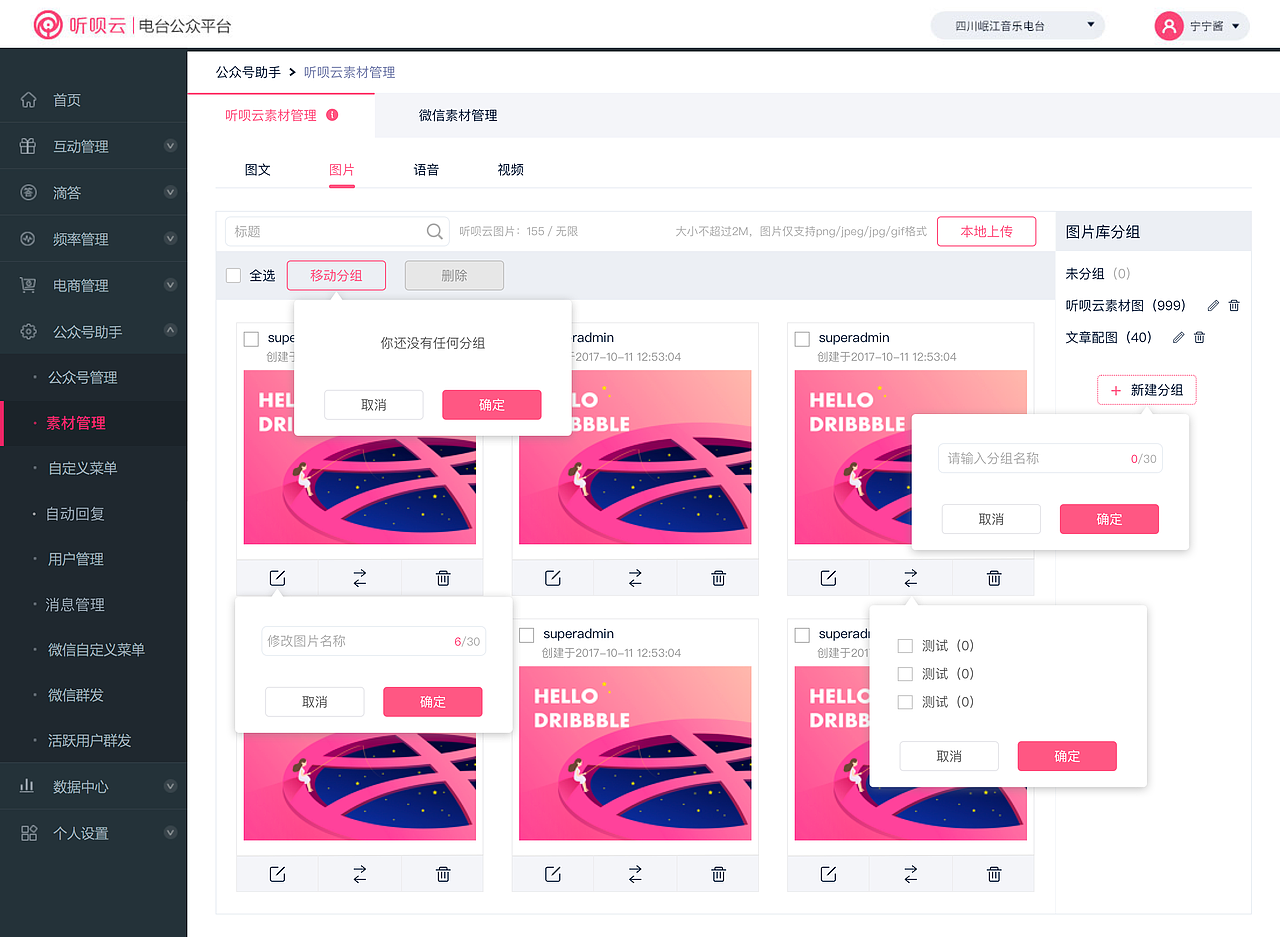Viewport: 1280px width, 937px height.
Task: Confirm the 你还没有任何分组 popup with 确定
Action: [x=492, y=405]
